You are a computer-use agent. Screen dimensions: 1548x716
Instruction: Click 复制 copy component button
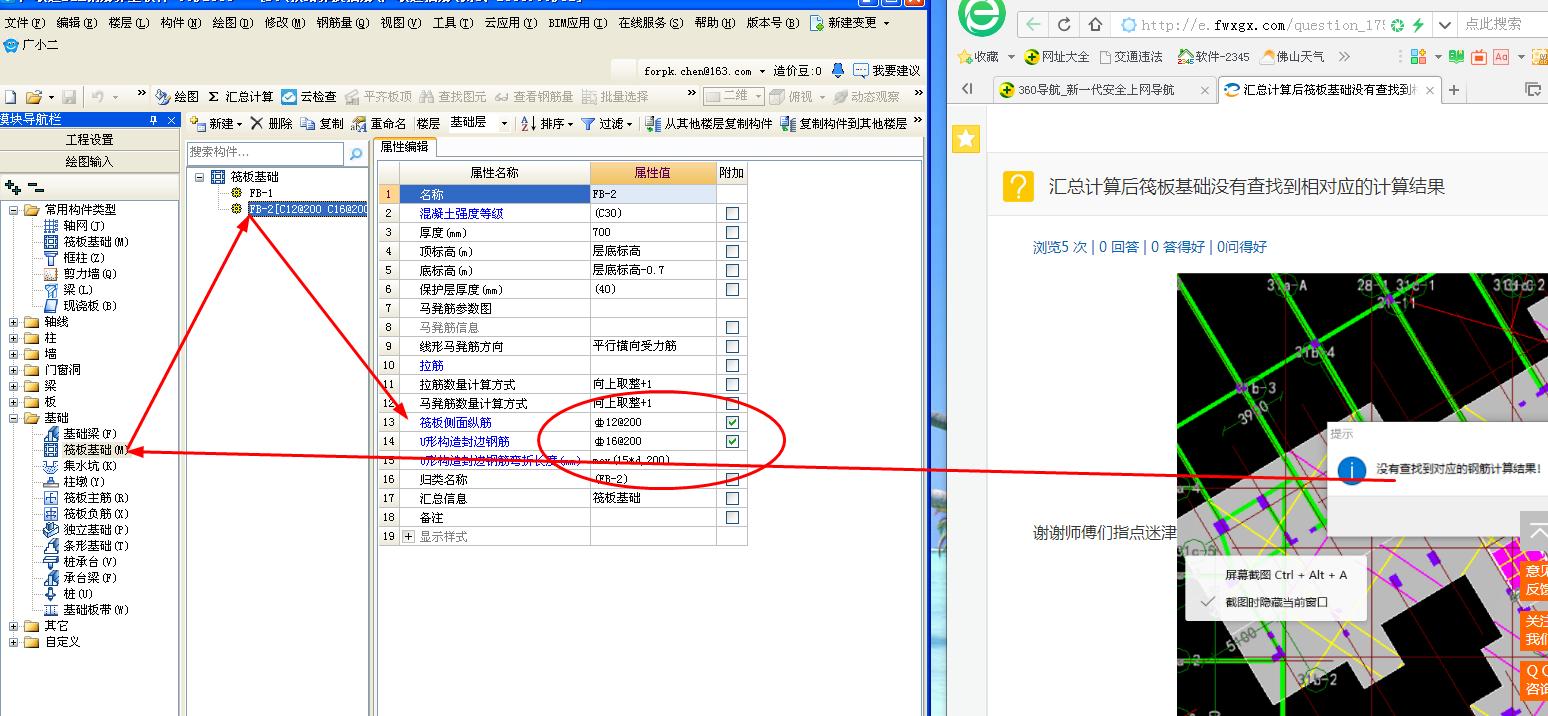pyautogui.click(x=322, y=123)
